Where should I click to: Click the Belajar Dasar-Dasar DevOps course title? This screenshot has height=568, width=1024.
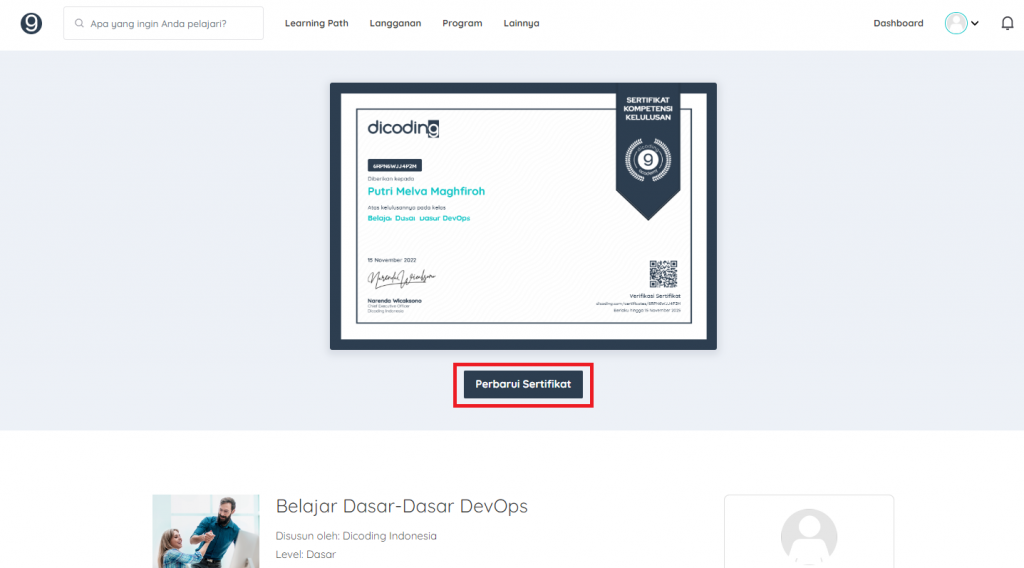401,506
